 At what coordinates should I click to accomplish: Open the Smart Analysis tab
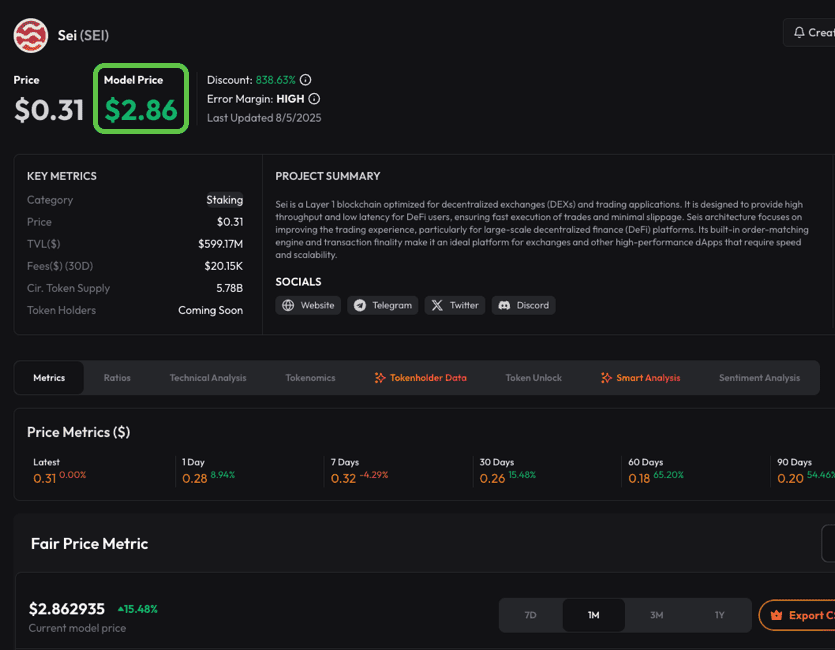point(640,378)
